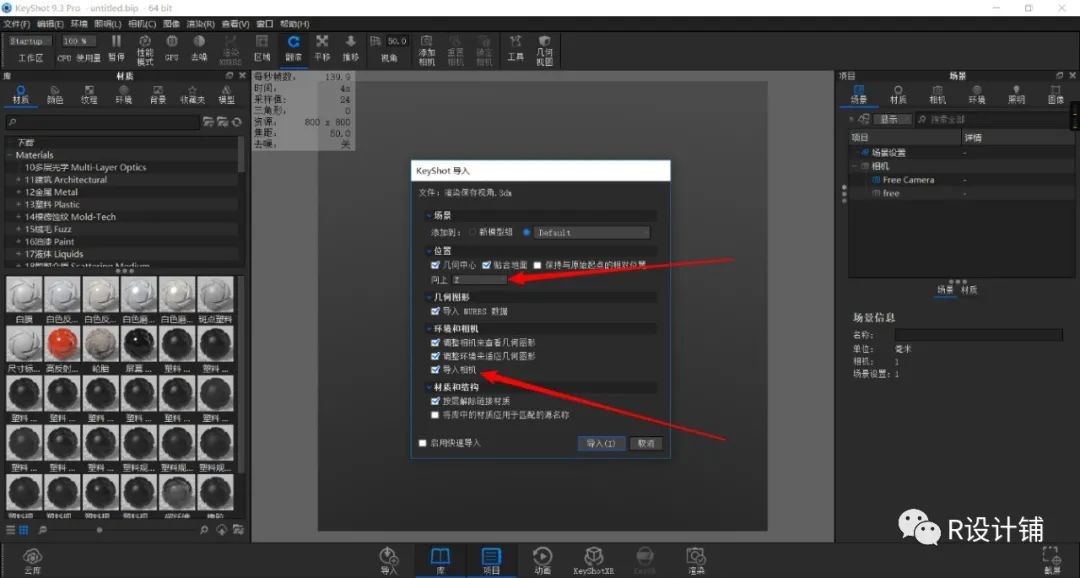
Task: Uncheck the 导入相机 checkbox
Action: coord(435,370)
